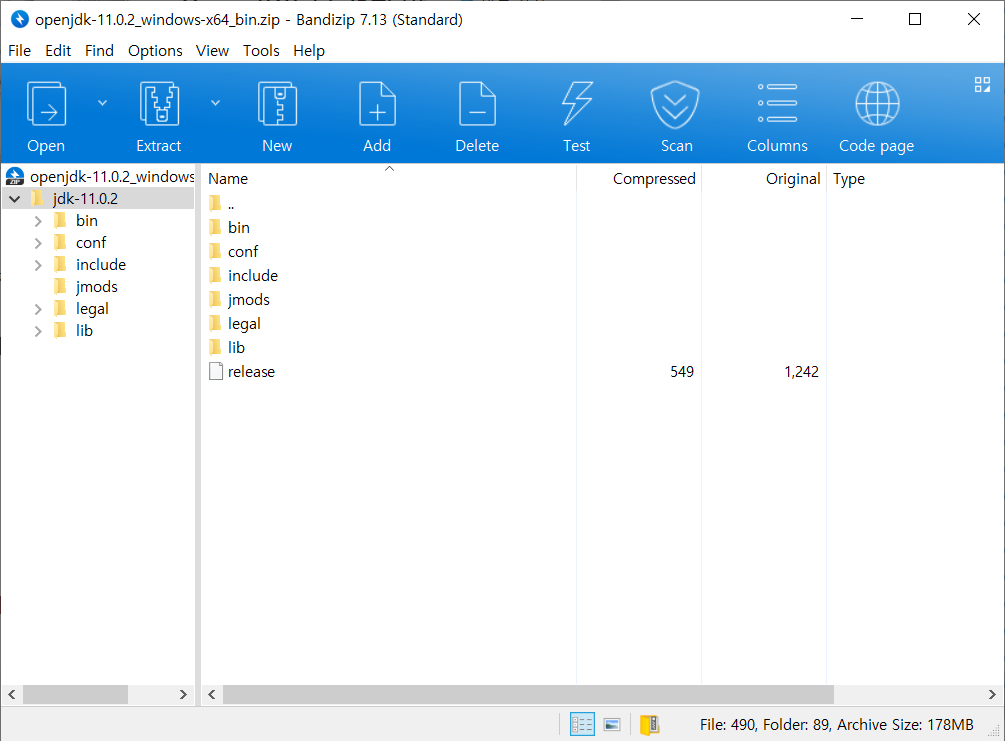
Task: Click the status bar archive size text
Action: [x=905, y=724]
